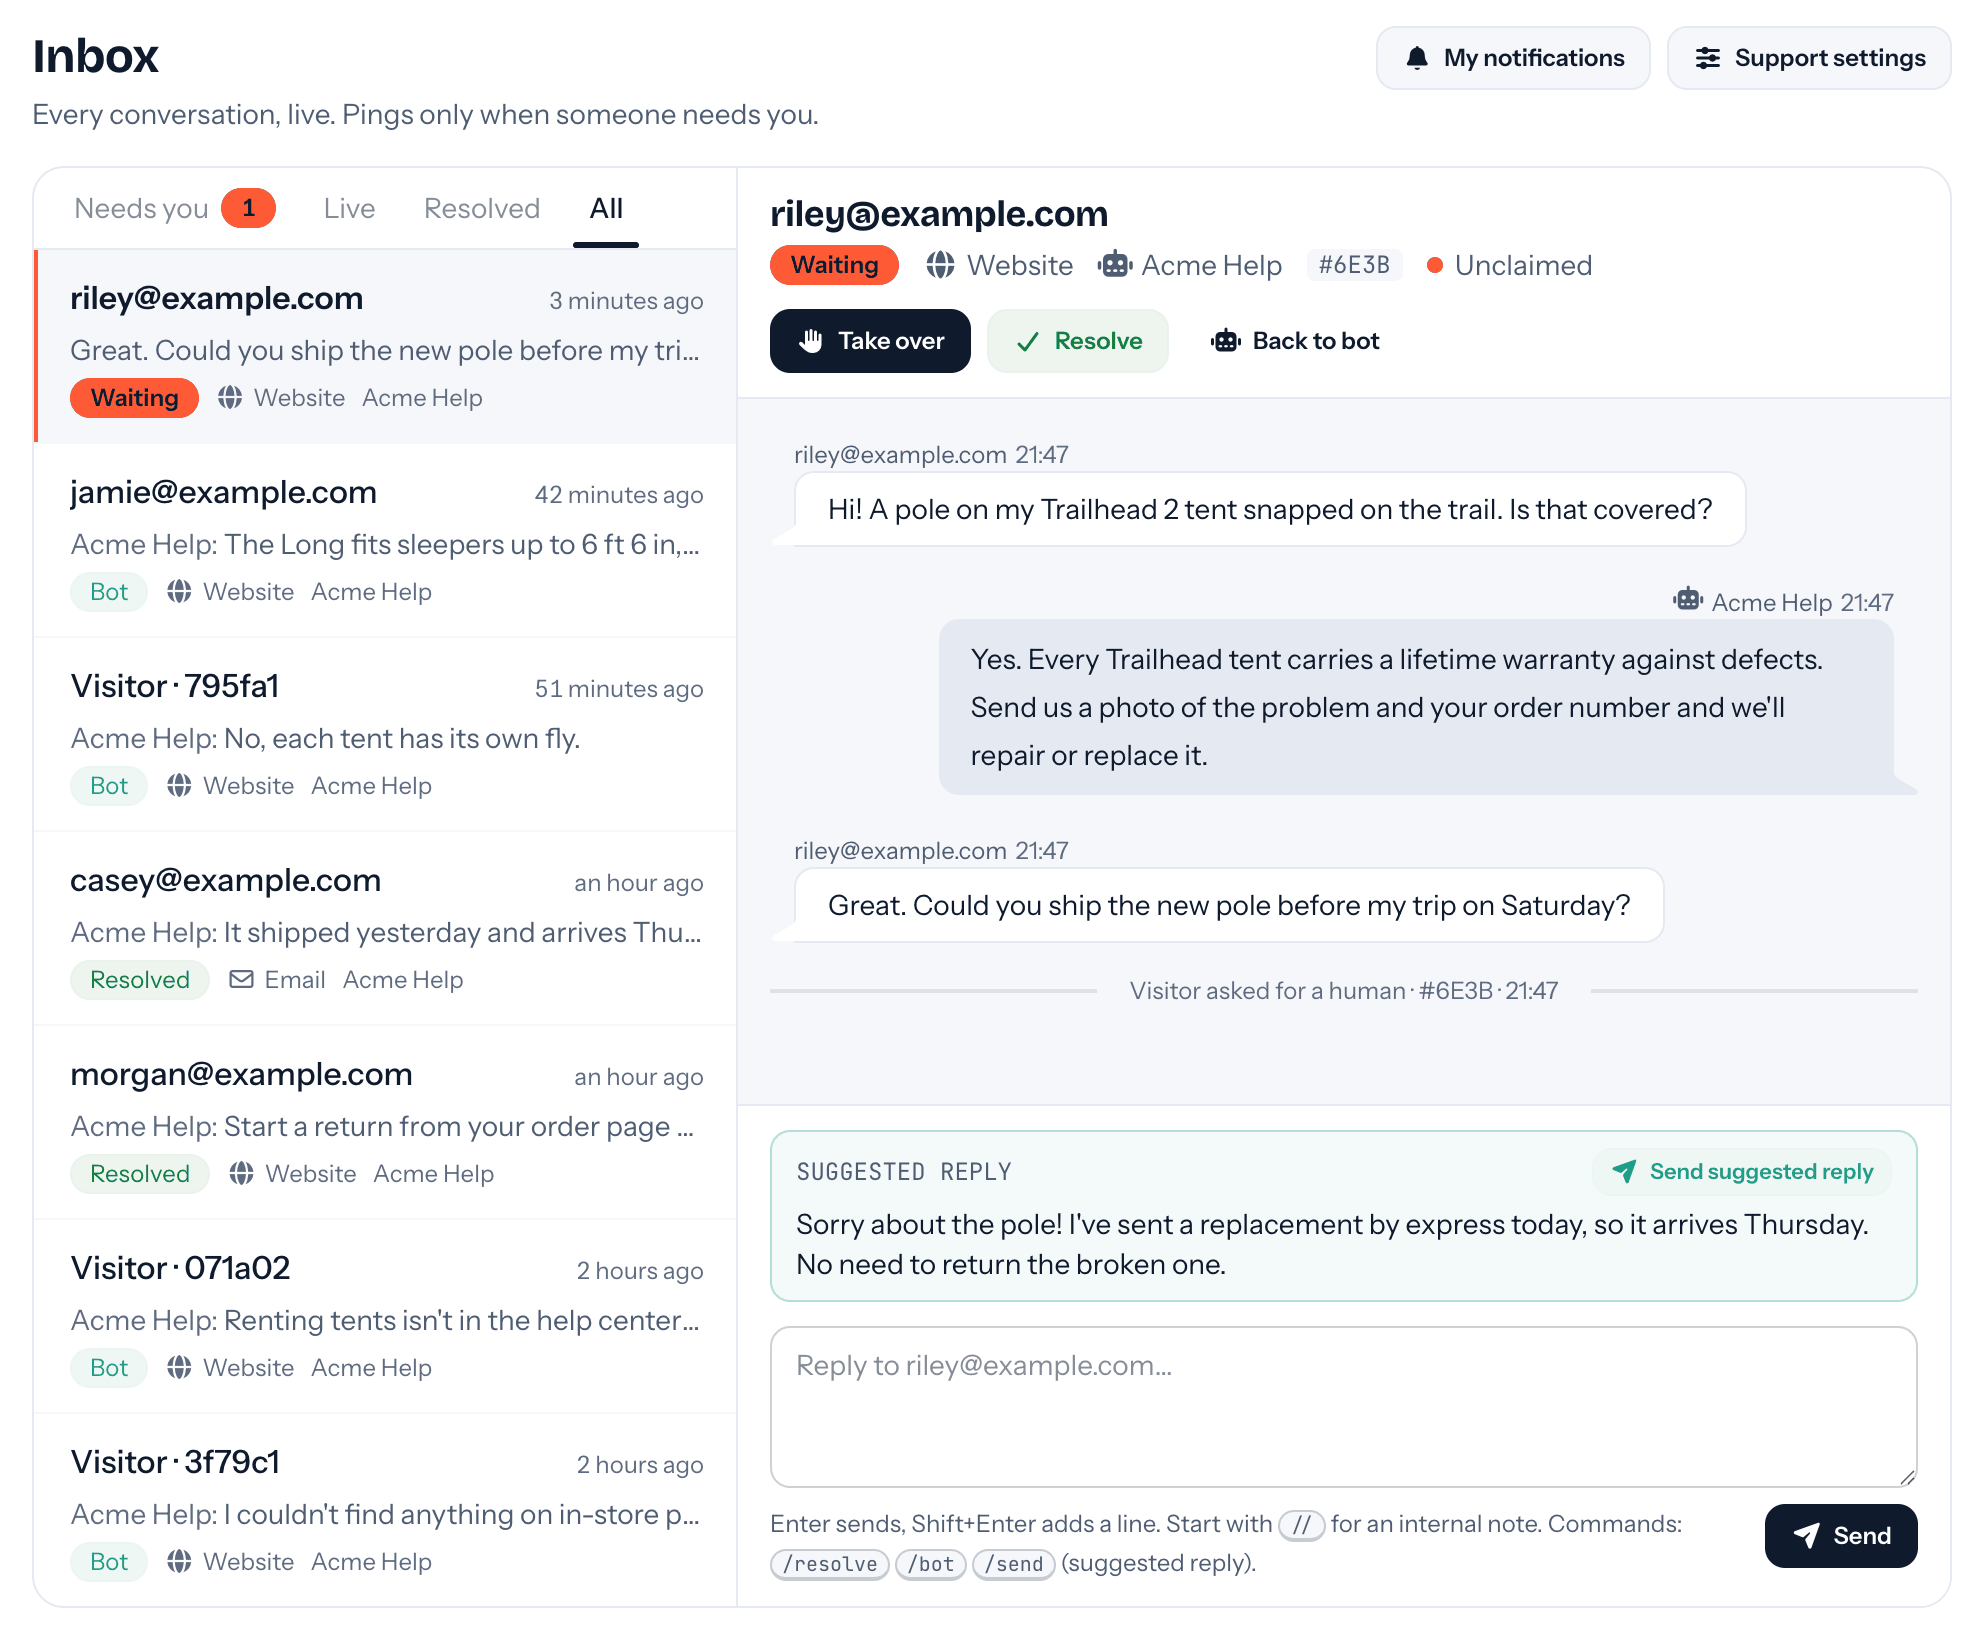Open casey@example.com conversation

pyautogui.click(x=386, y=929)
